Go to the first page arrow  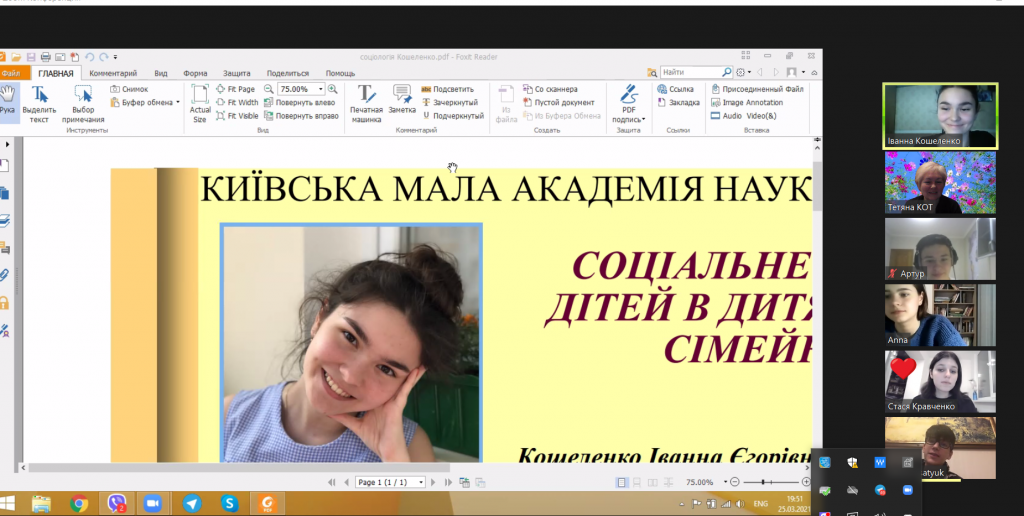332,483
